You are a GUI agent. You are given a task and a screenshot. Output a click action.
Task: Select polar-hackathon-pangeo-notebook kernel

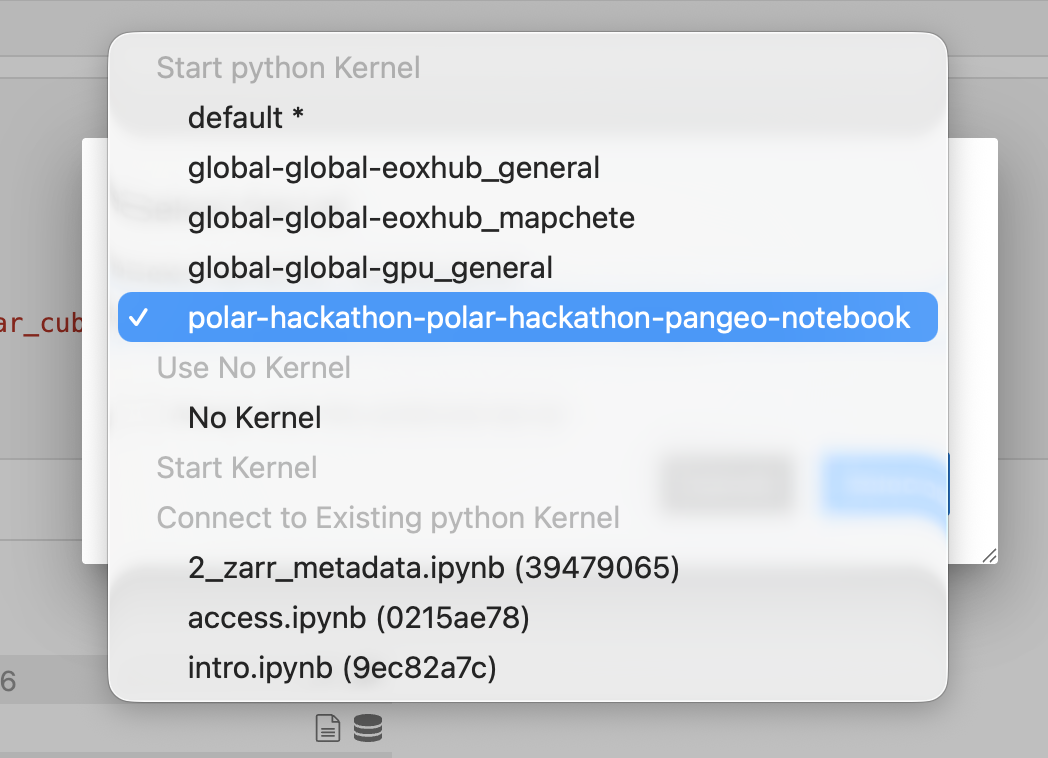tap(527, 317)
